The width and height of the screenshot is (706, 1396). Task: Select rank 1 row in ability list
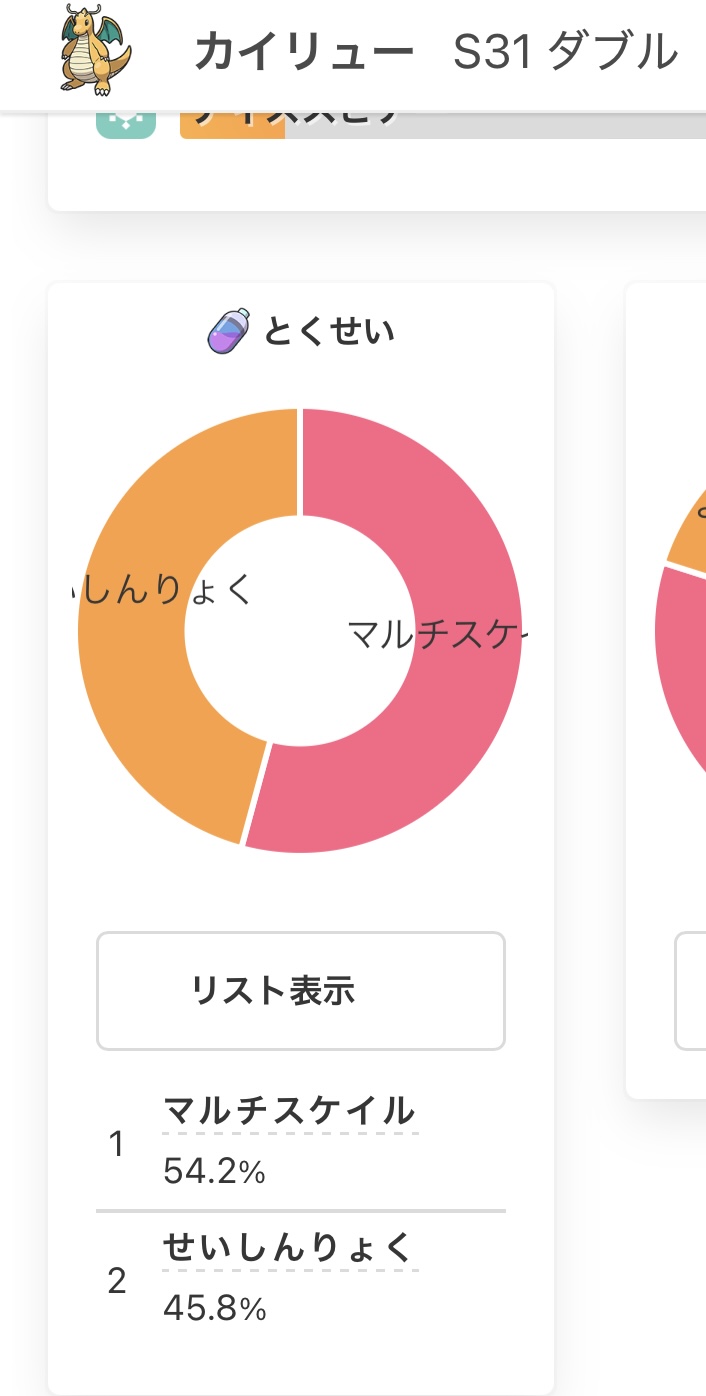point(301,1142)
